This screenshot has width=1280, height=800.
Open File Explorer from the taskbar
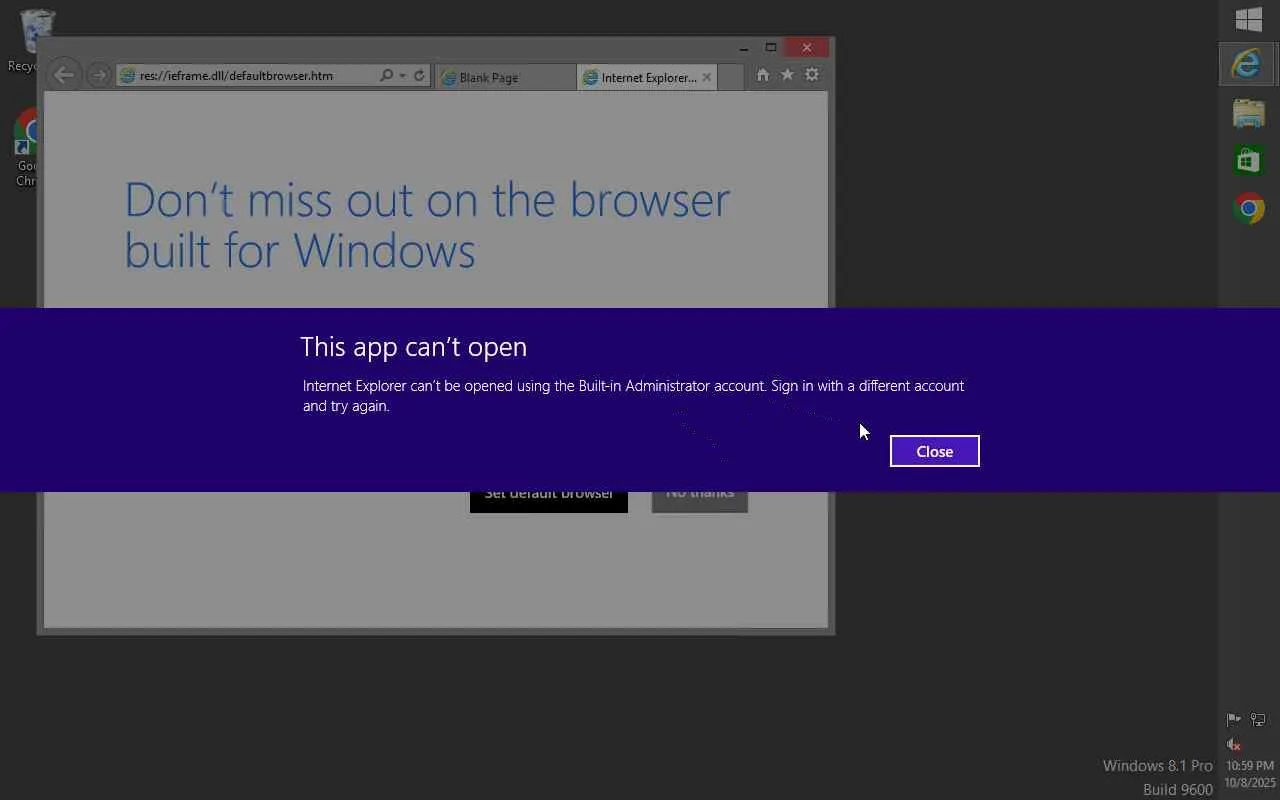pyautogui.click(x=1249, y=112)
